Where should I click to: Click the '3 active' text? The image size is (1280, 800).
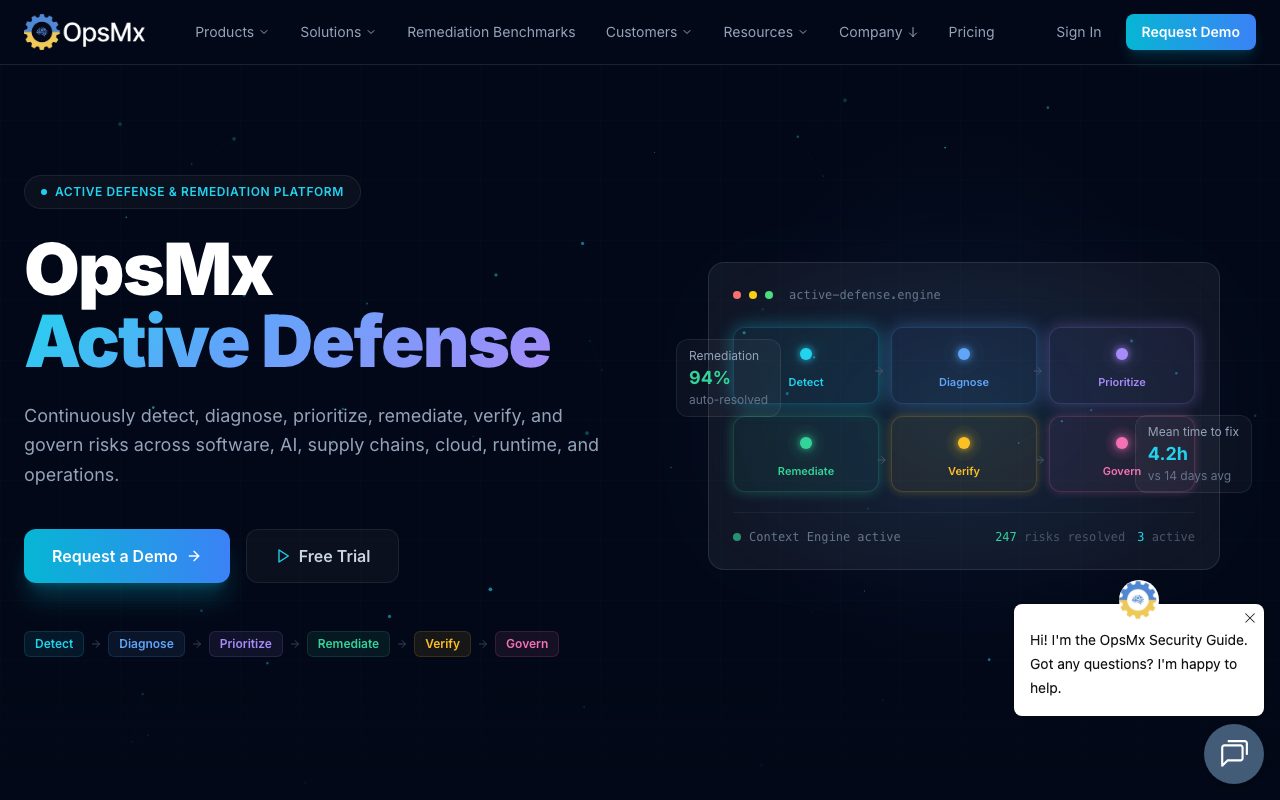tap(1166, 537)
